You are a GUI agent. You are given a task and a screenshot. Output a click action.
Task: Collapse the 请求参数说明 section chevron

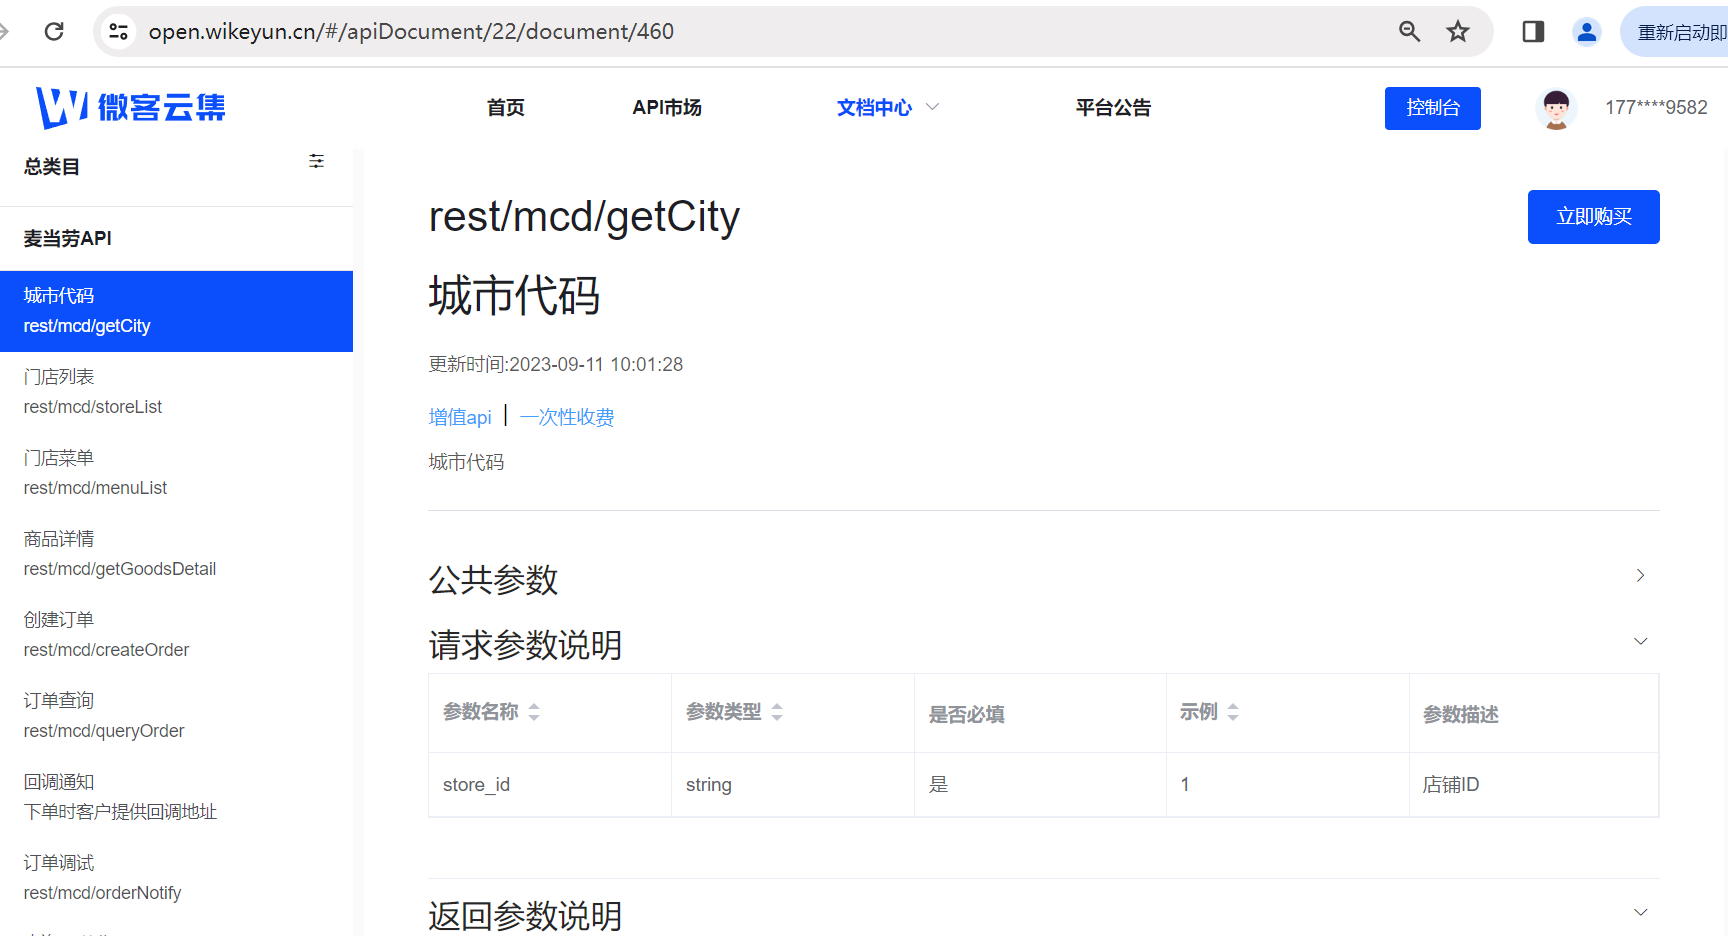click(1640, 641)
